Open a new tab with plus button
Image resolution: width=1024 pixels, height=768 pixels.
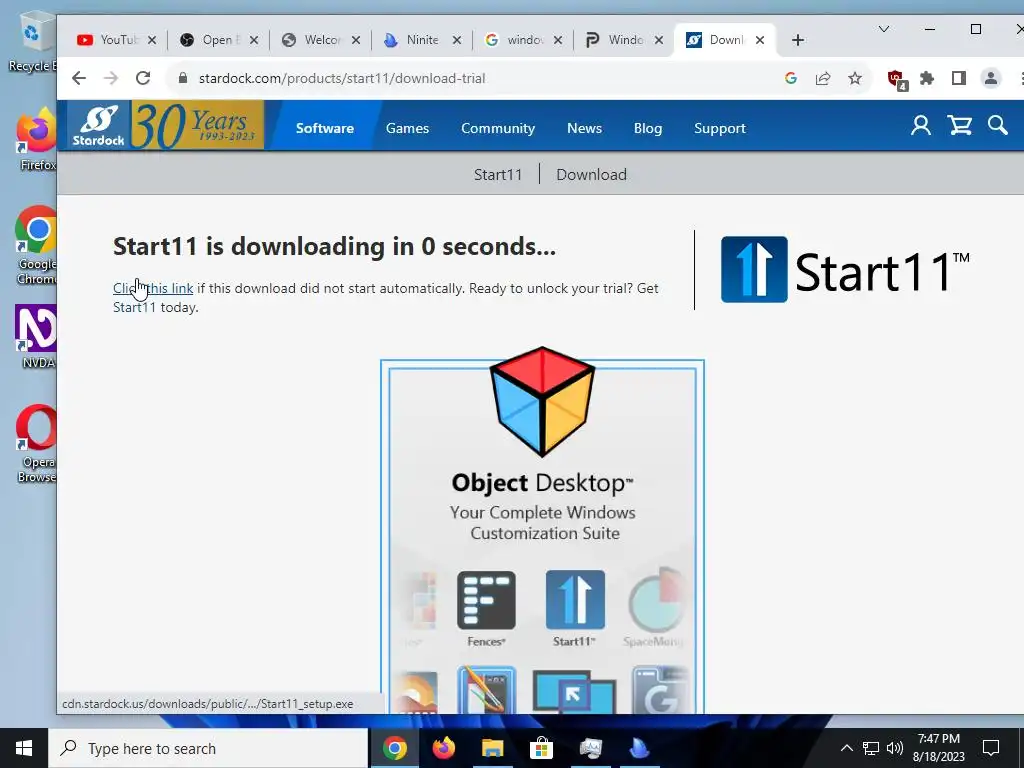pos(797,40)
